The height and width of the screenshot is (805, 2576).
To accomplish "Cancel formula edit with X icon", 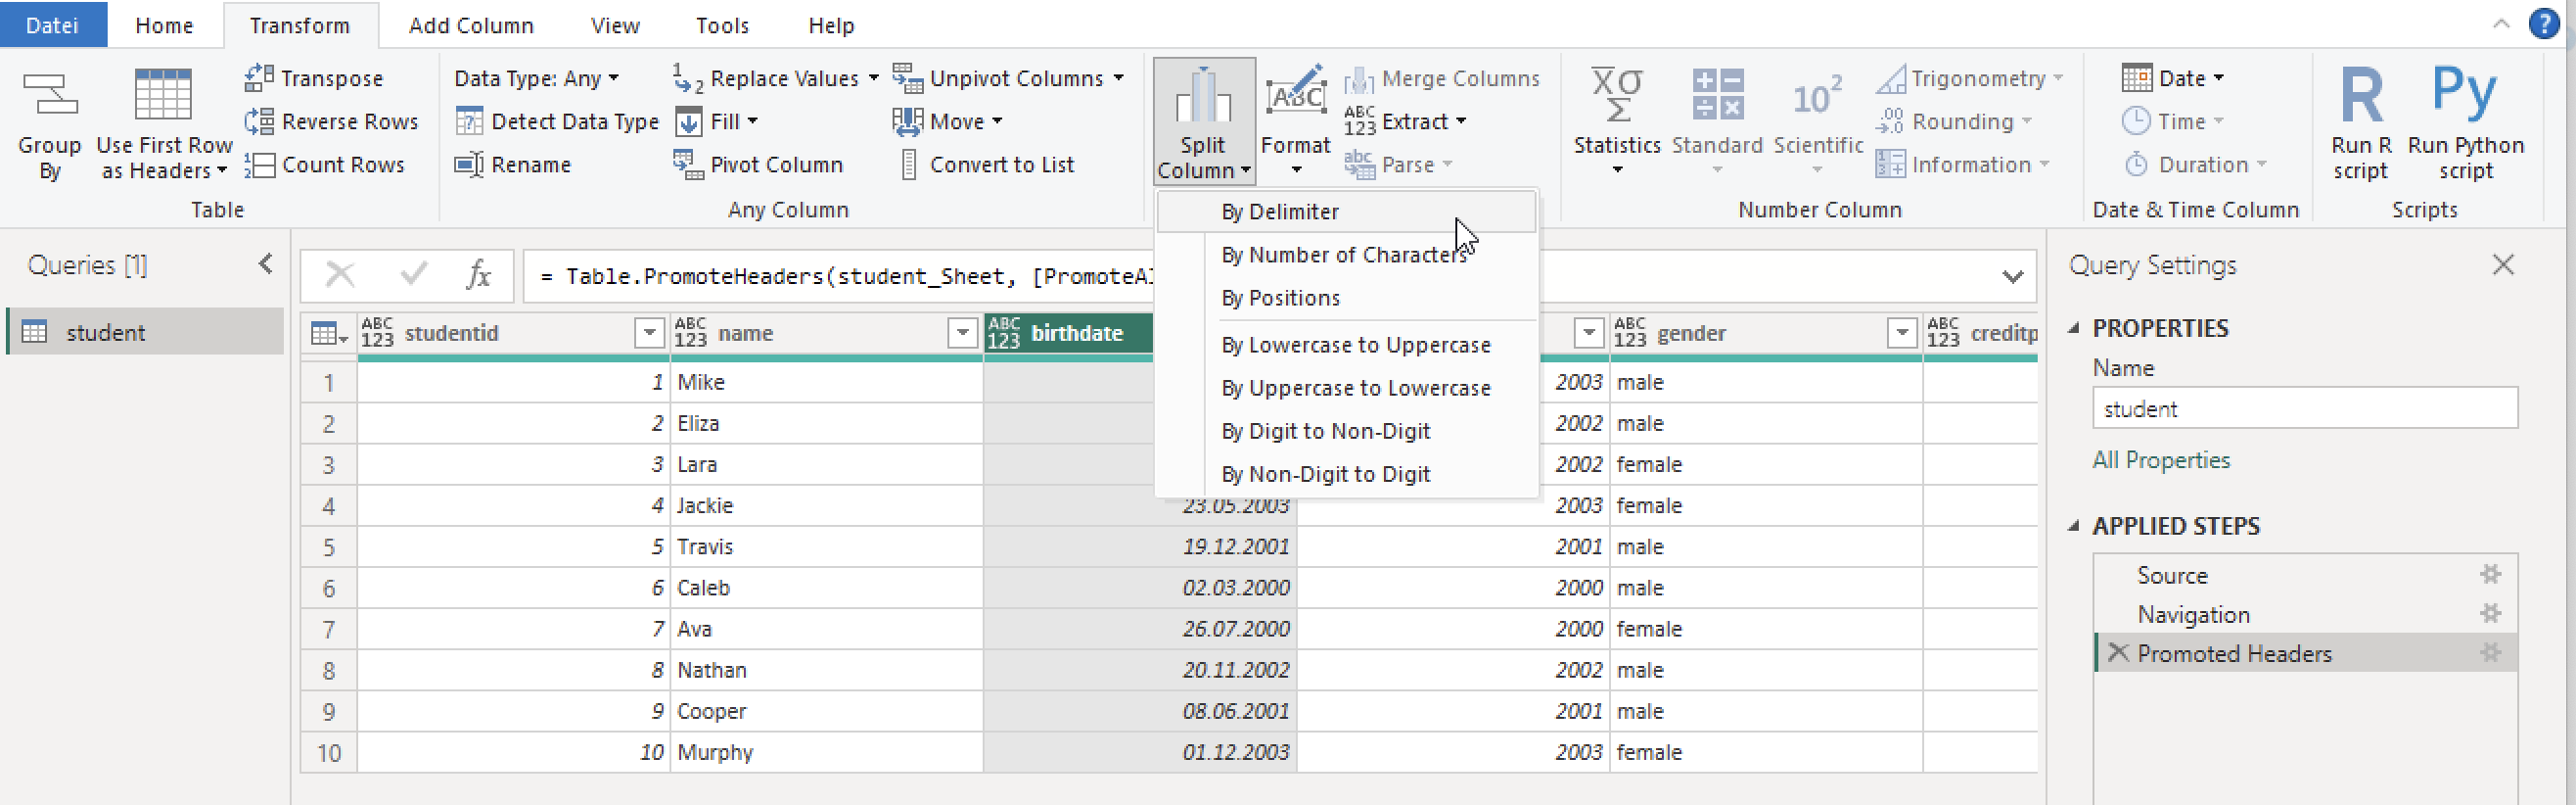I will click(340, 274).
